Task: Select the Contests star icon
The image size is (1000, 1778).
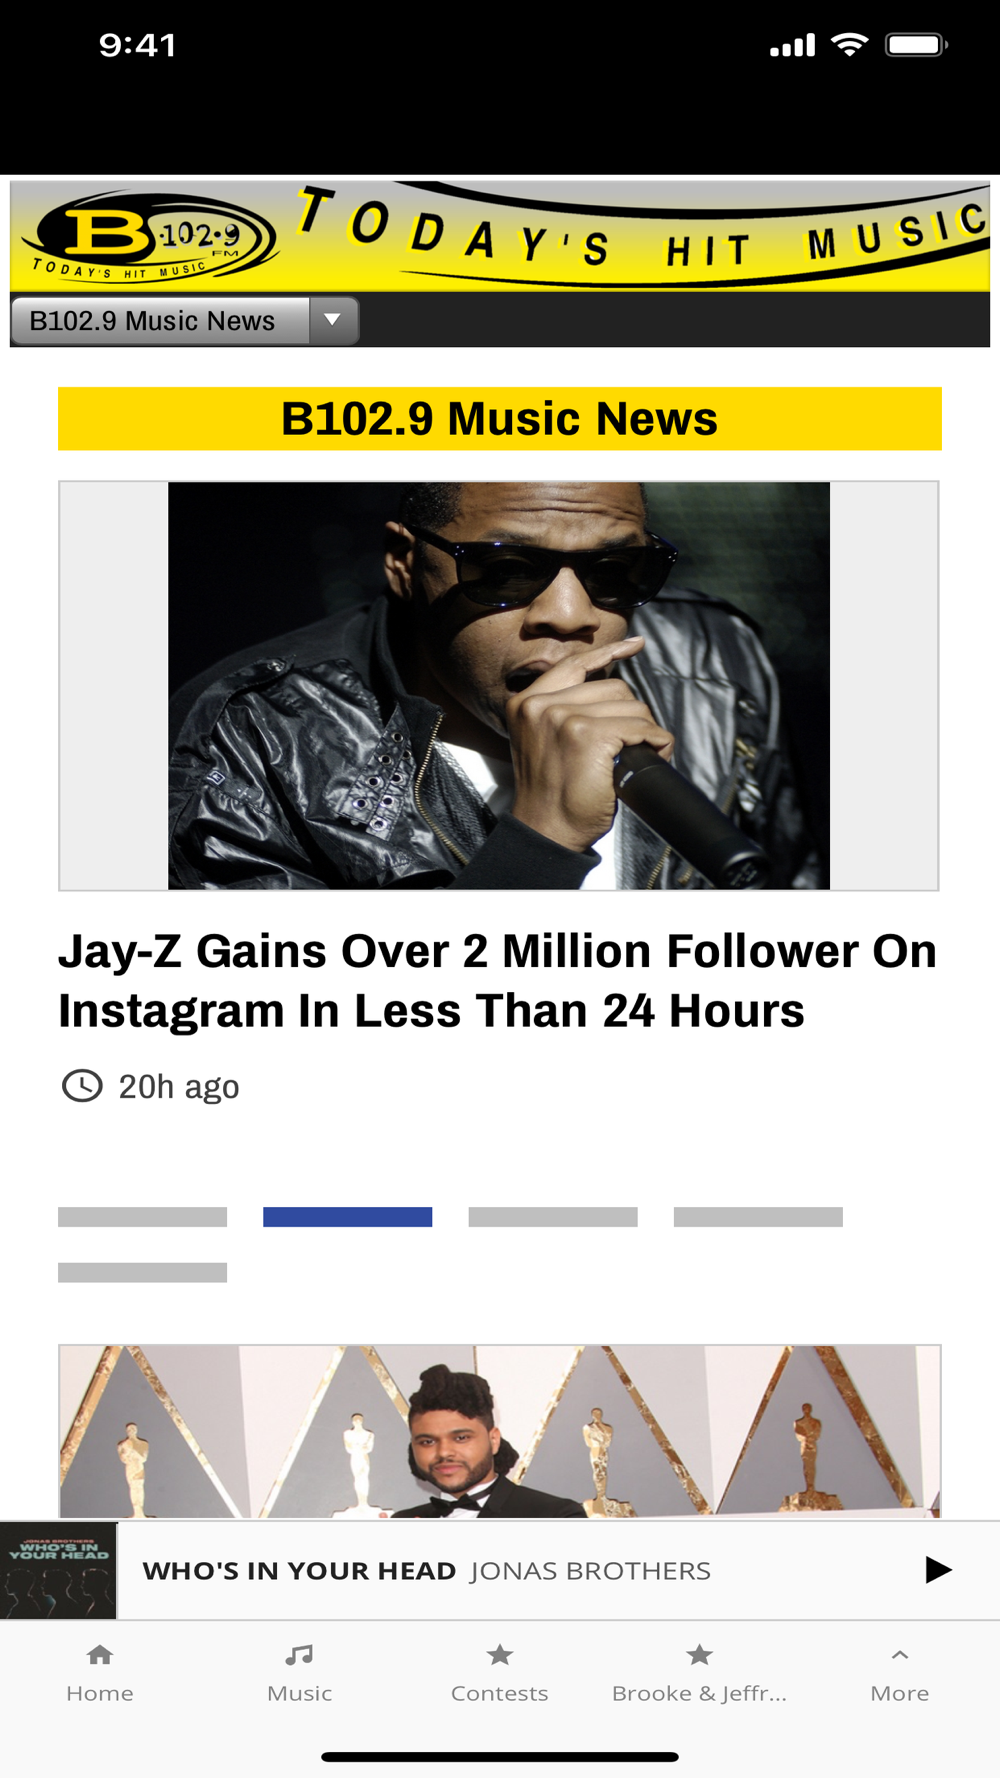Action: (499, 1655)
